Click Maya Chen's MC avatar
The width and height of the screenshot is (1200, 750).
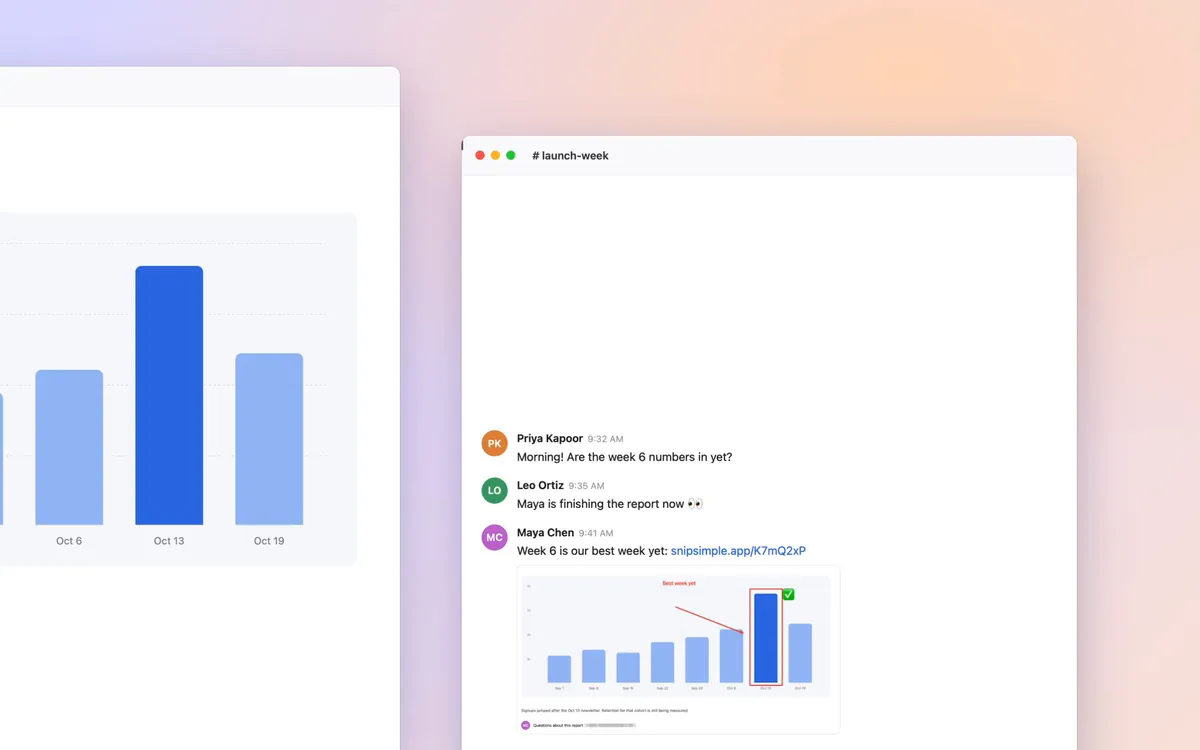[494, 538]
